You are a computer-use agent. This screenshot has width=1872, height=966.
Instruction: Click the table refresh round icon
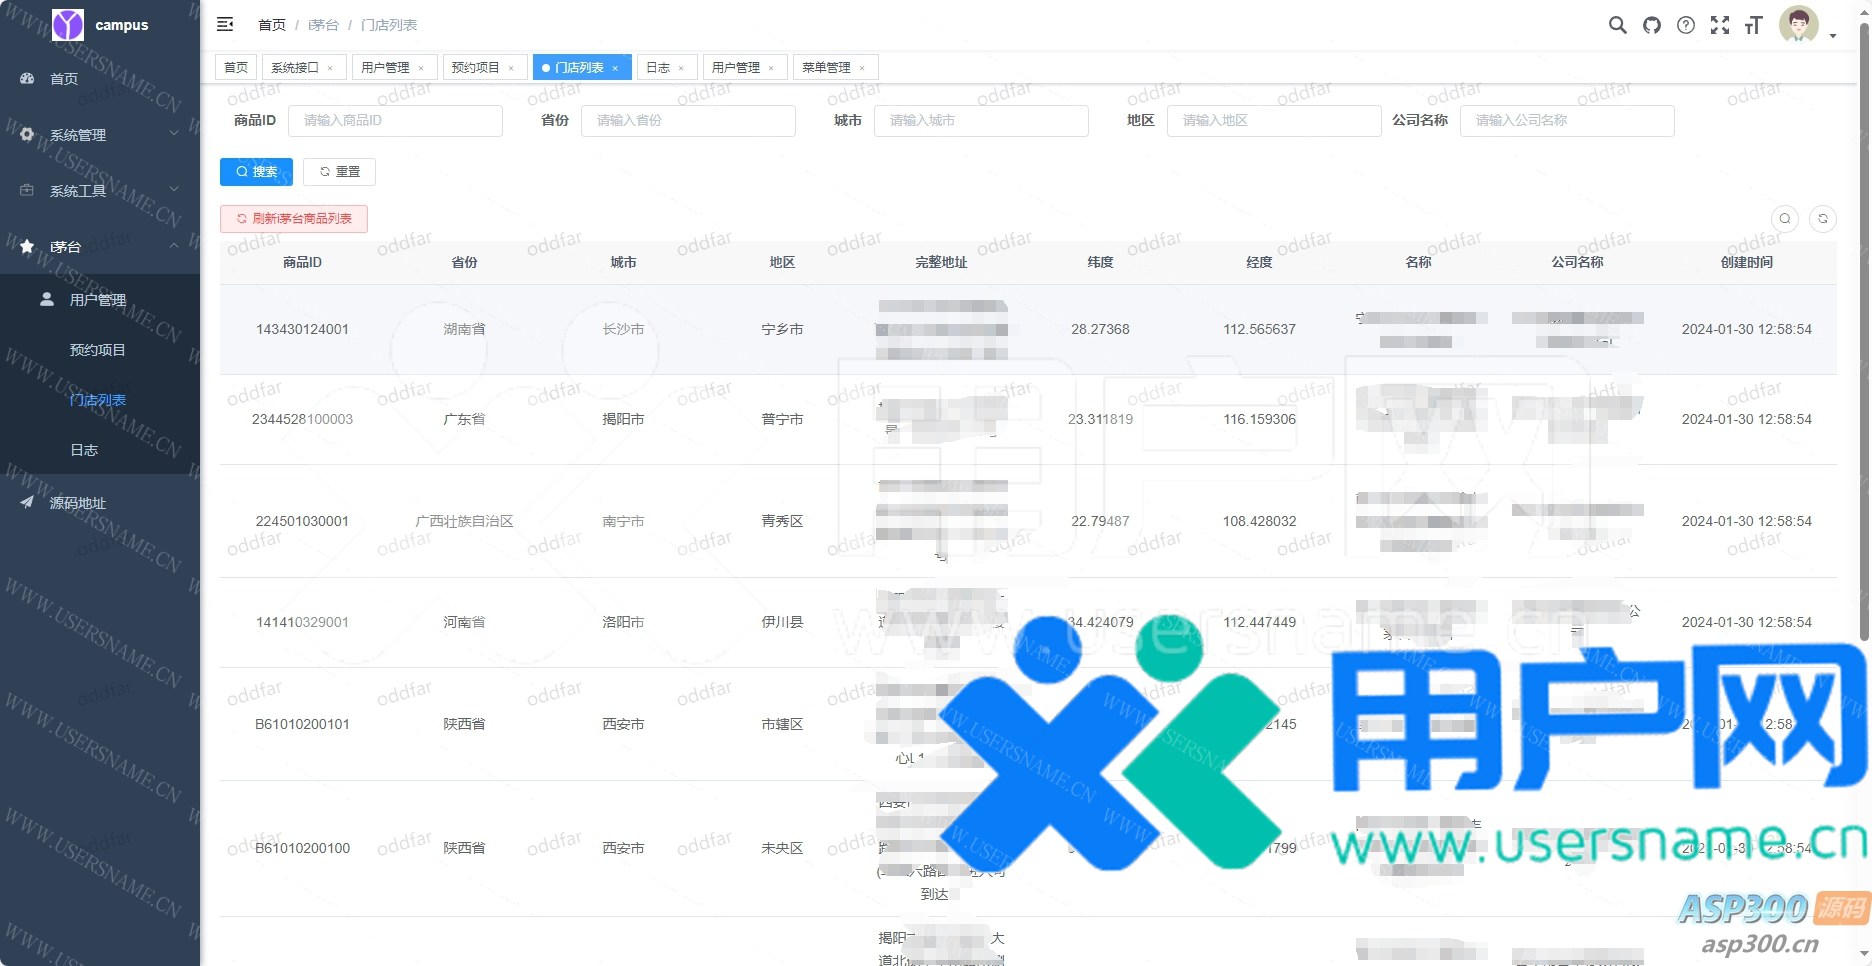coord(1823,219)
